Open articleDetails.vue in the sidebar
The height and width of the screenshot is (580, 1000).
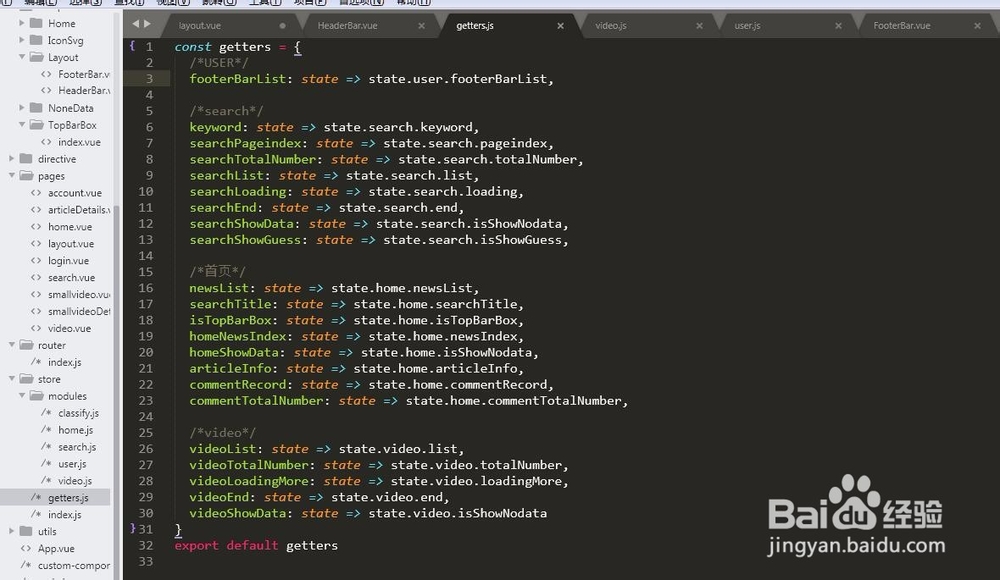click(x=79, y=209)
